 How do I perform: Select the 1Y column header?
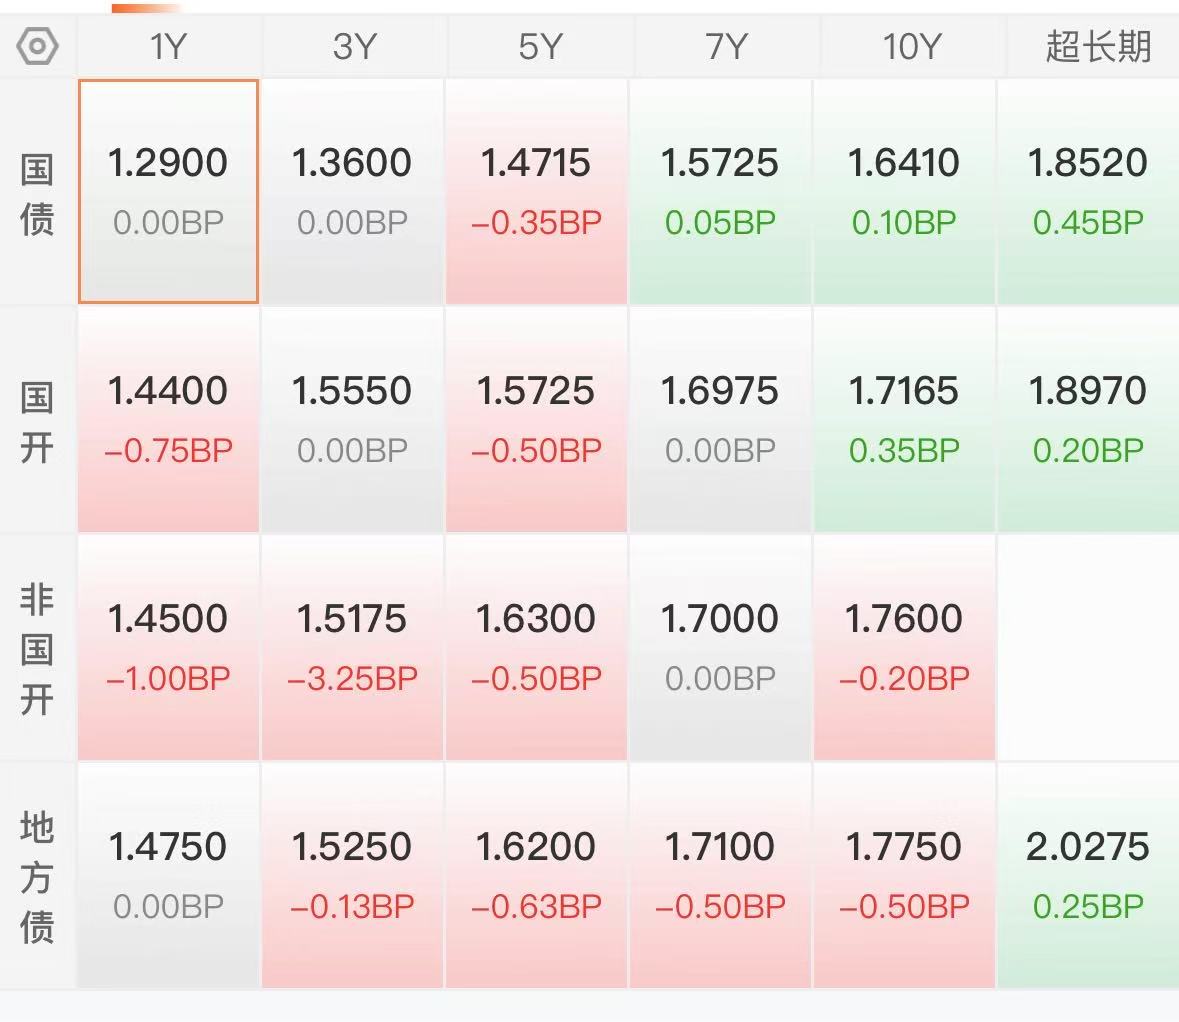tap(168, 47)
